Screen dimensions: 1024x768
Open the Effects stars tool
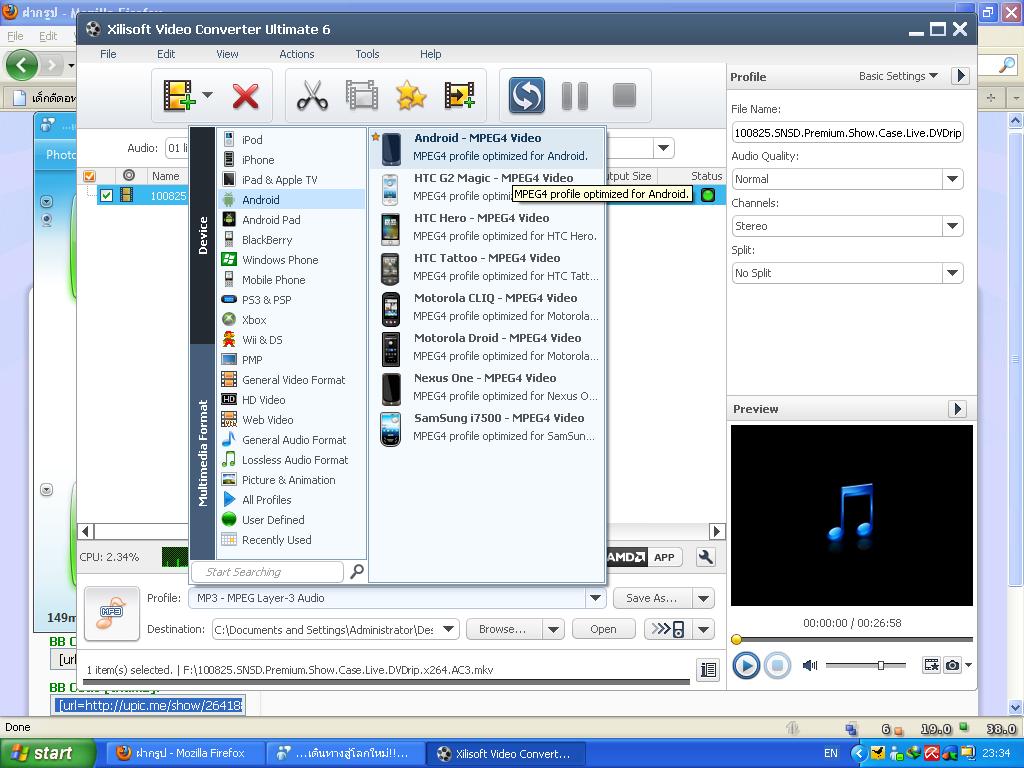pyautogui.click(x=411, y=95)
